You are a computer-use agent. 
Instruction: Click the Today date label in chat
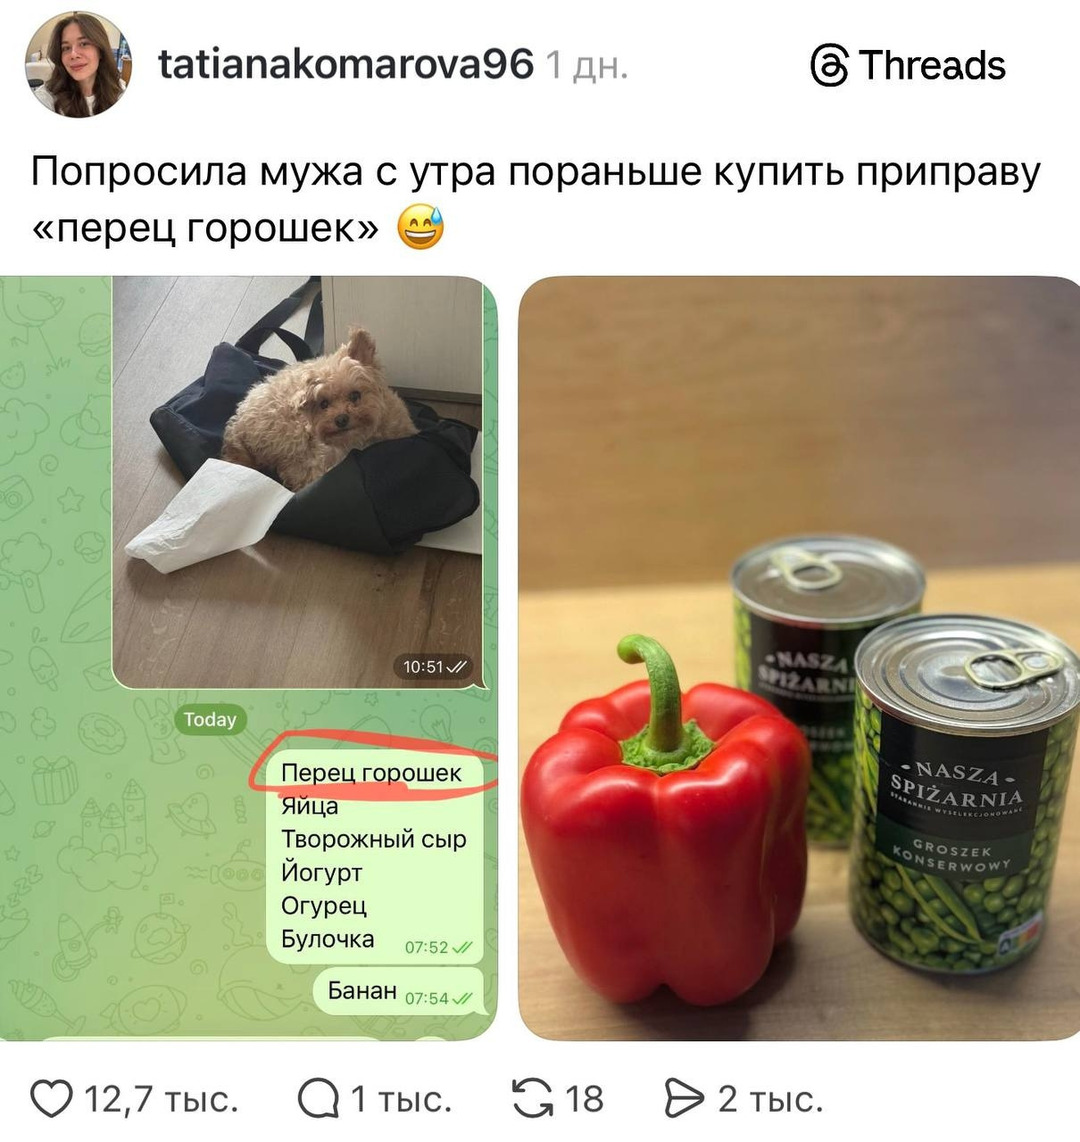tap(210, 720)
